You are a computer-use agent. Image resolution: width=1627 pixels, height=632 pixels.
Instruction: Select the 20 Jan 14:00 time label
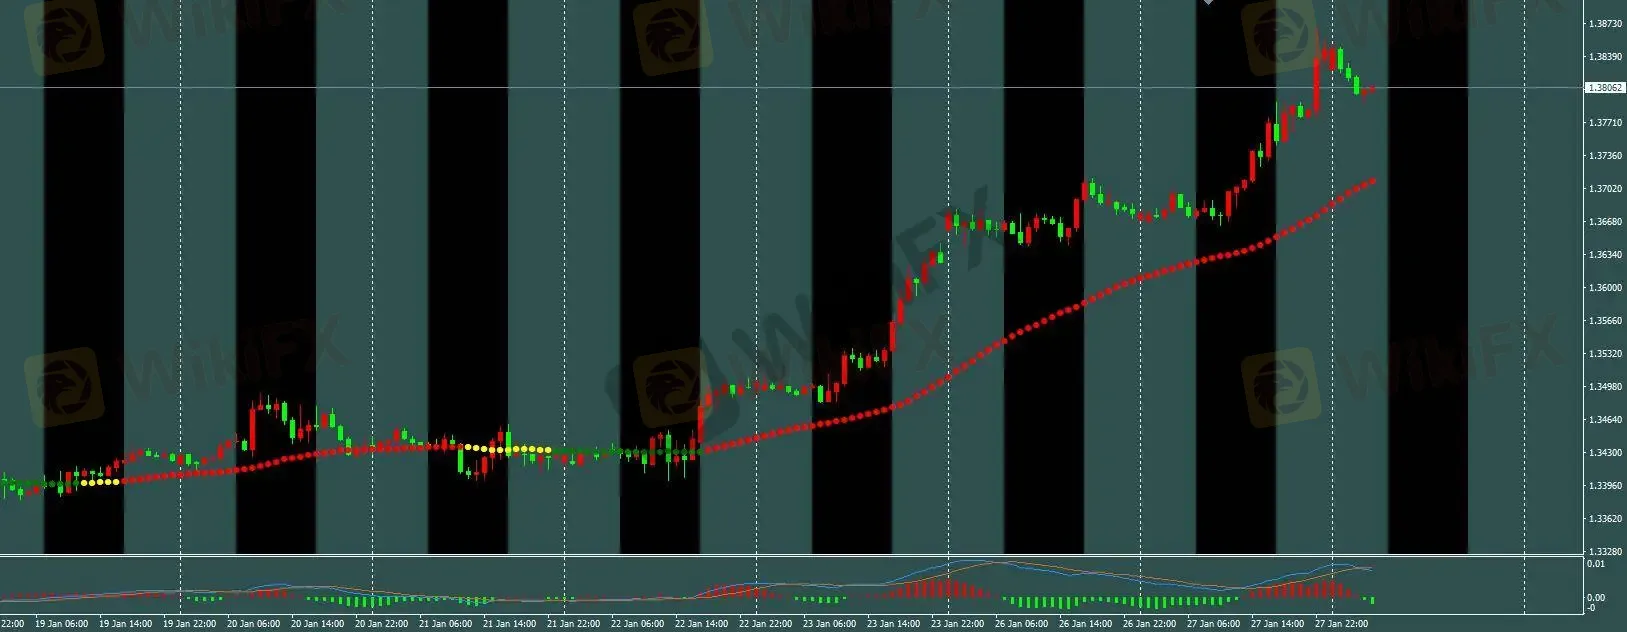pyautogui.click(x=317, y=624)
